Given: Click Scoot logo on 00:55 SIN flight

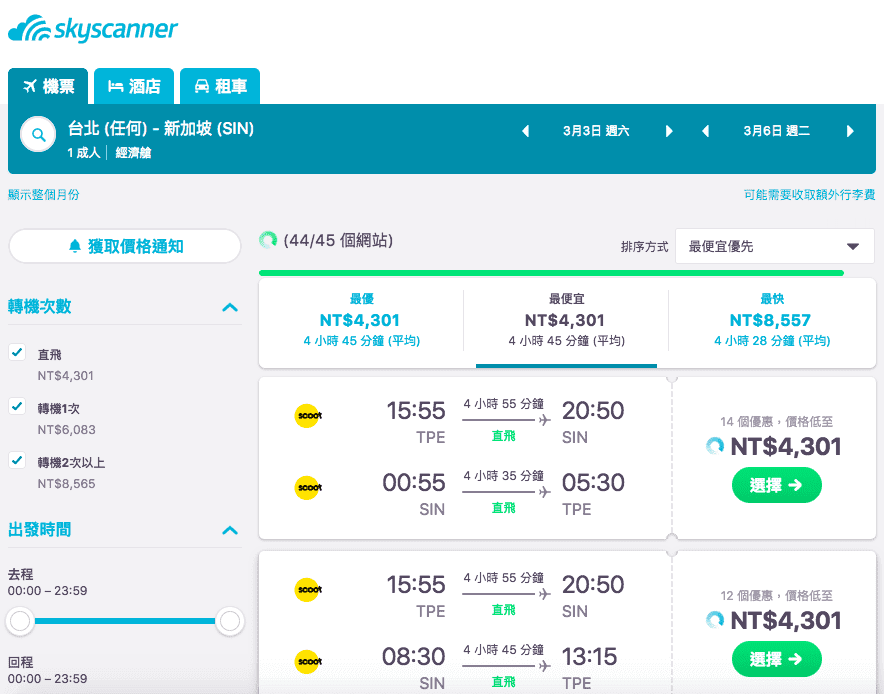Looking at the screenshot, I should click(x=308, y=487).
